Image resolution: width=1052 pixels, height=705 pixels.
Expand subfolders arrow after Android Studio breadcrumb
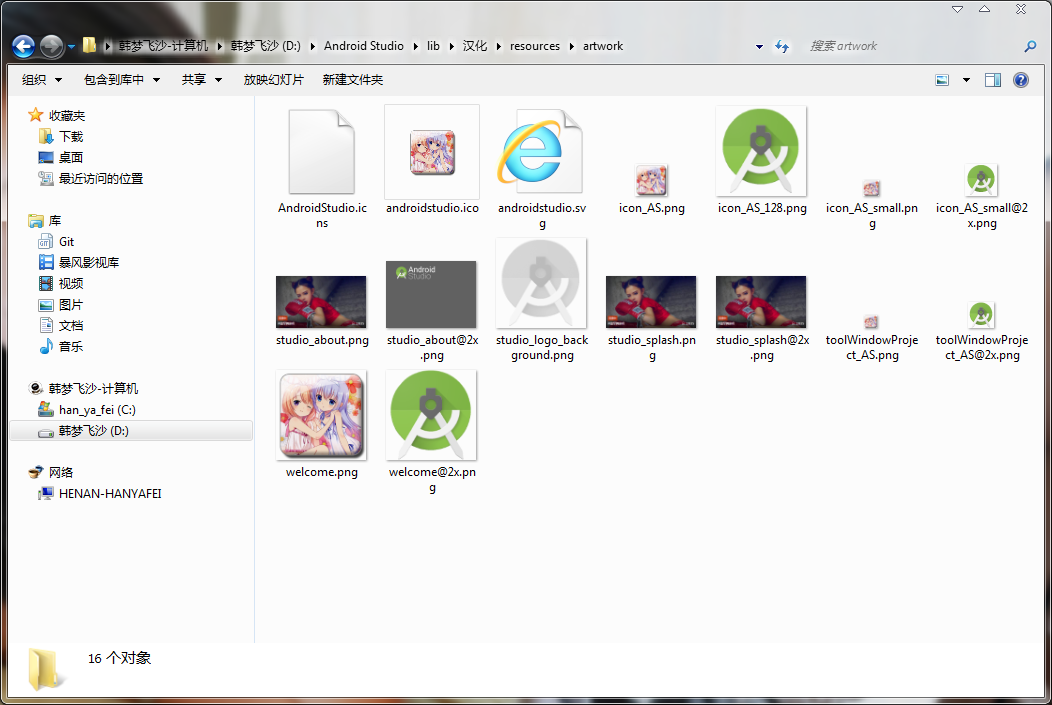(x=415, y=46)
